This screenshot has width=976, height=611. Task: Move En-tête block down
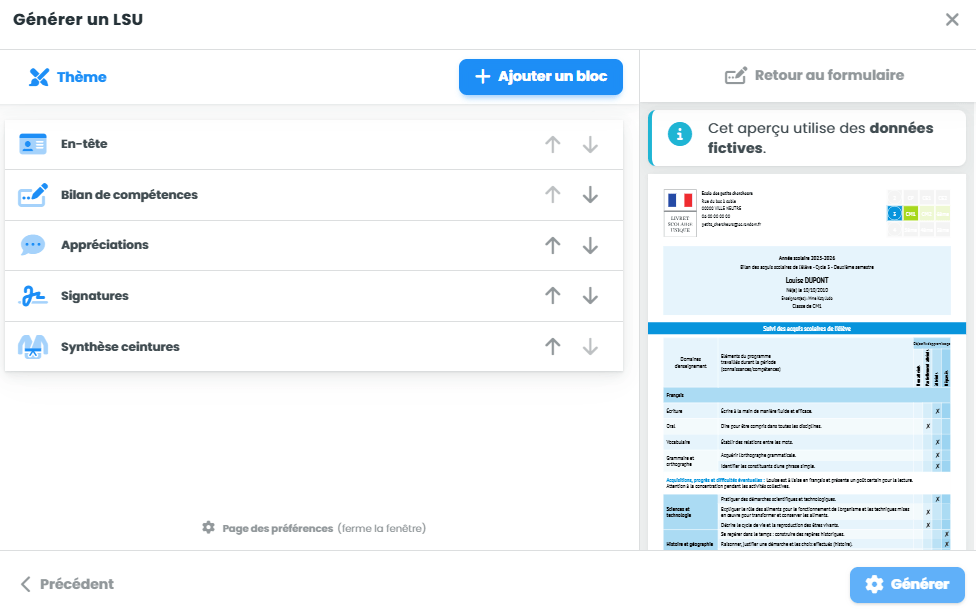click(590, 144)
